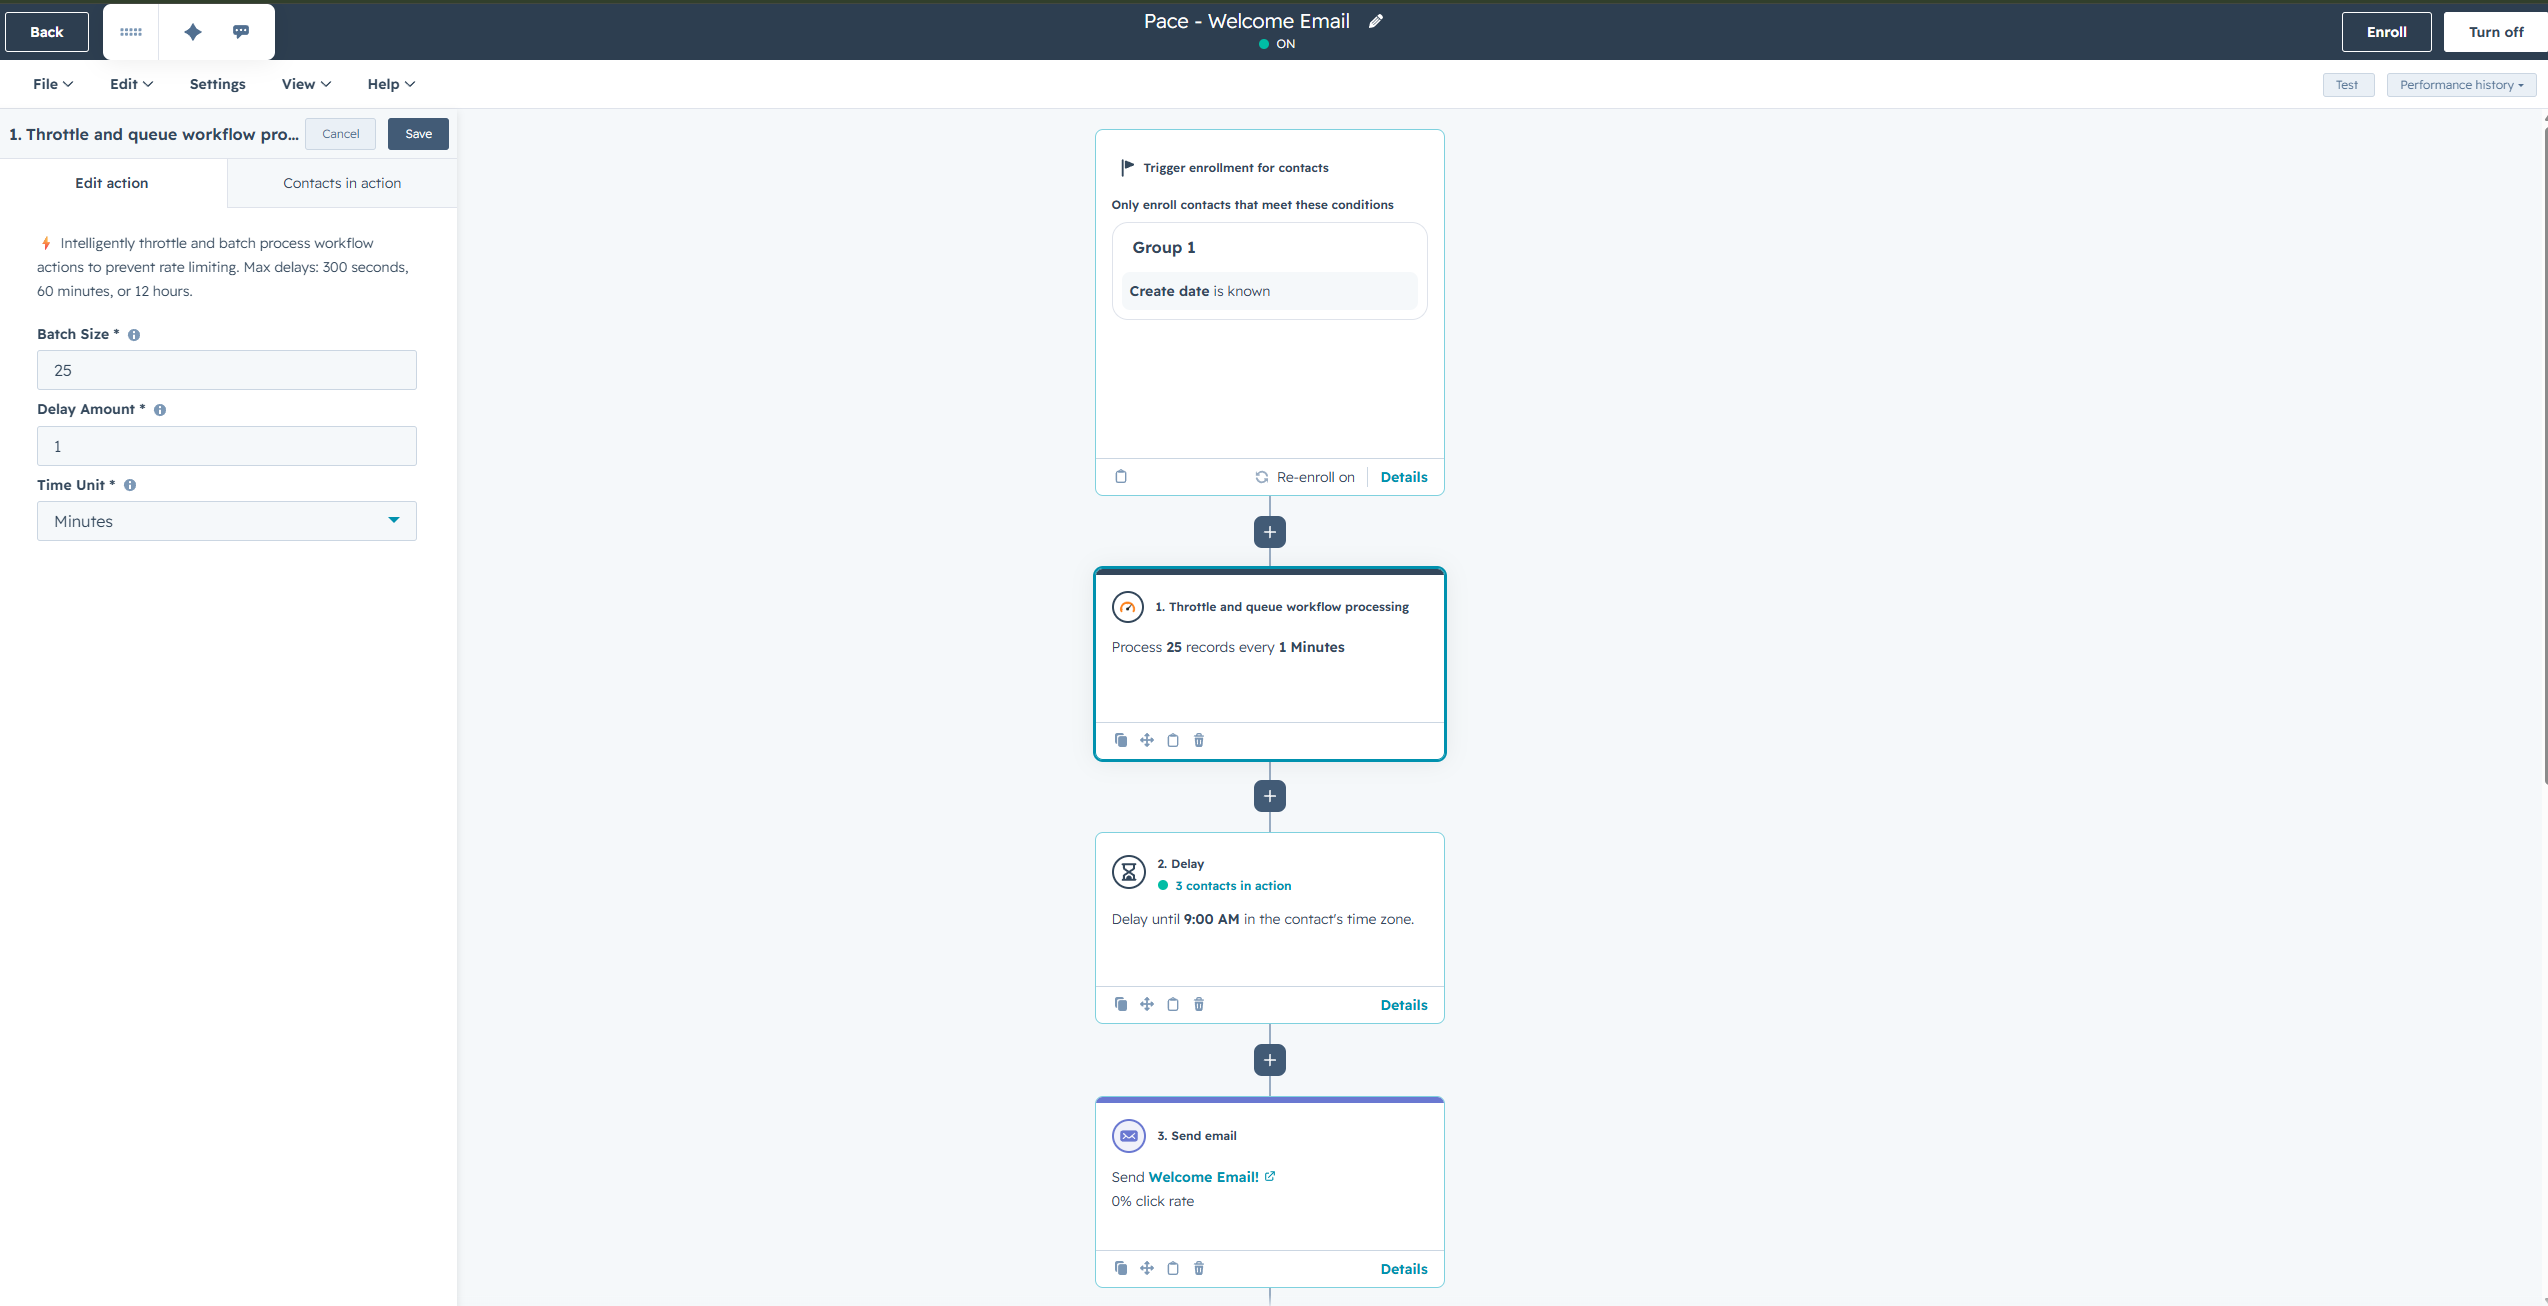Click re-enroll refresh icon in trigger card
The height and width of the screenshot is (1306, 2548).
click(x=1262, y=477)
